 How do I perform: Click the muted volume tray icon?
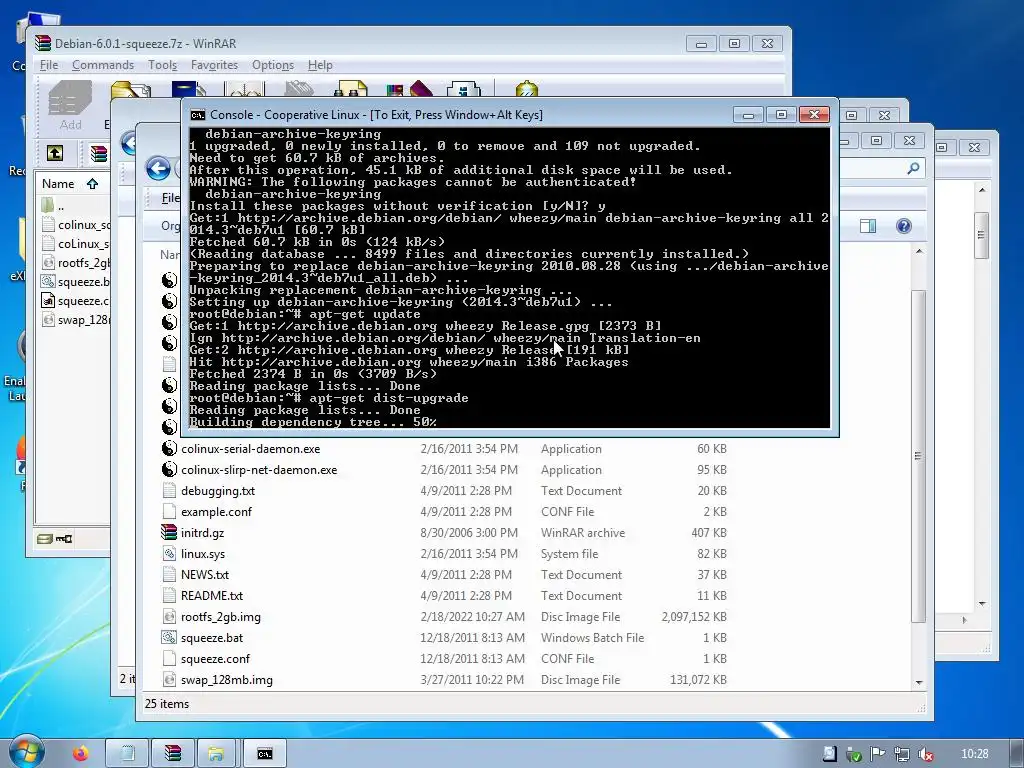pos(925,754)
